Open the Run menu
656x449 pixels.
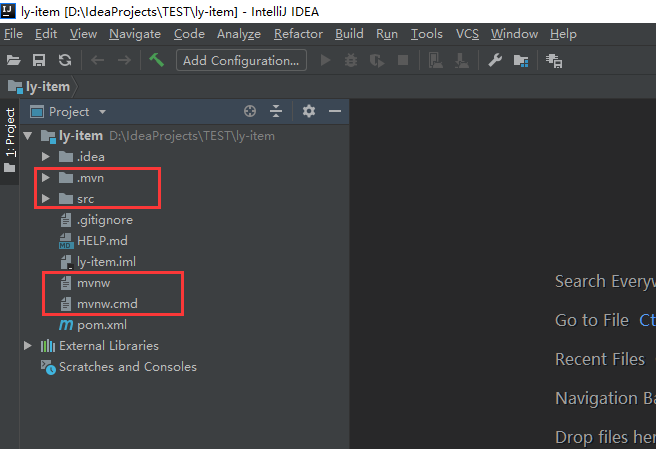(x=387, y=34)
